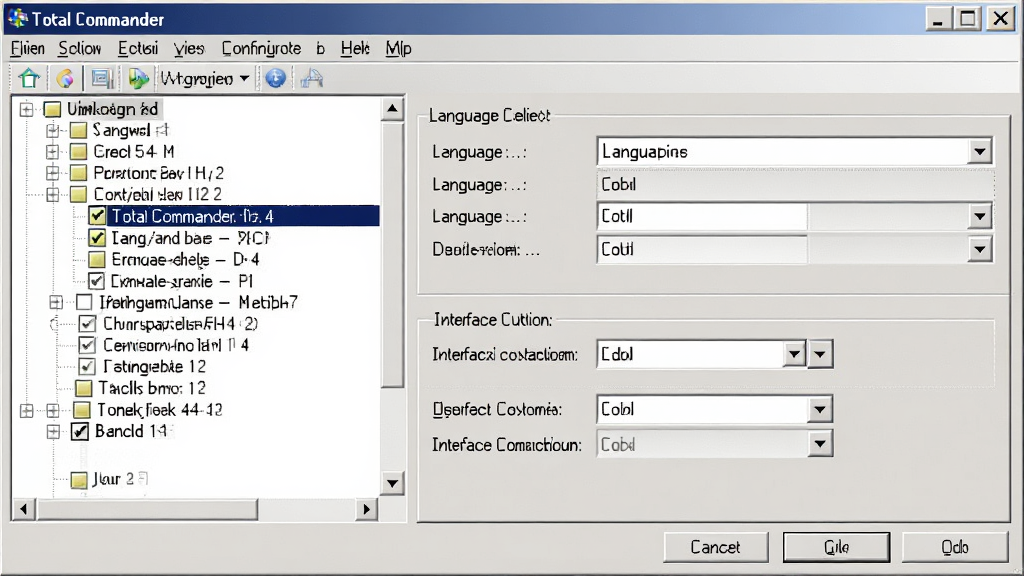
Task: Expand the 'Poratonc Bev' tree node
Action: [x=54, y=173]
